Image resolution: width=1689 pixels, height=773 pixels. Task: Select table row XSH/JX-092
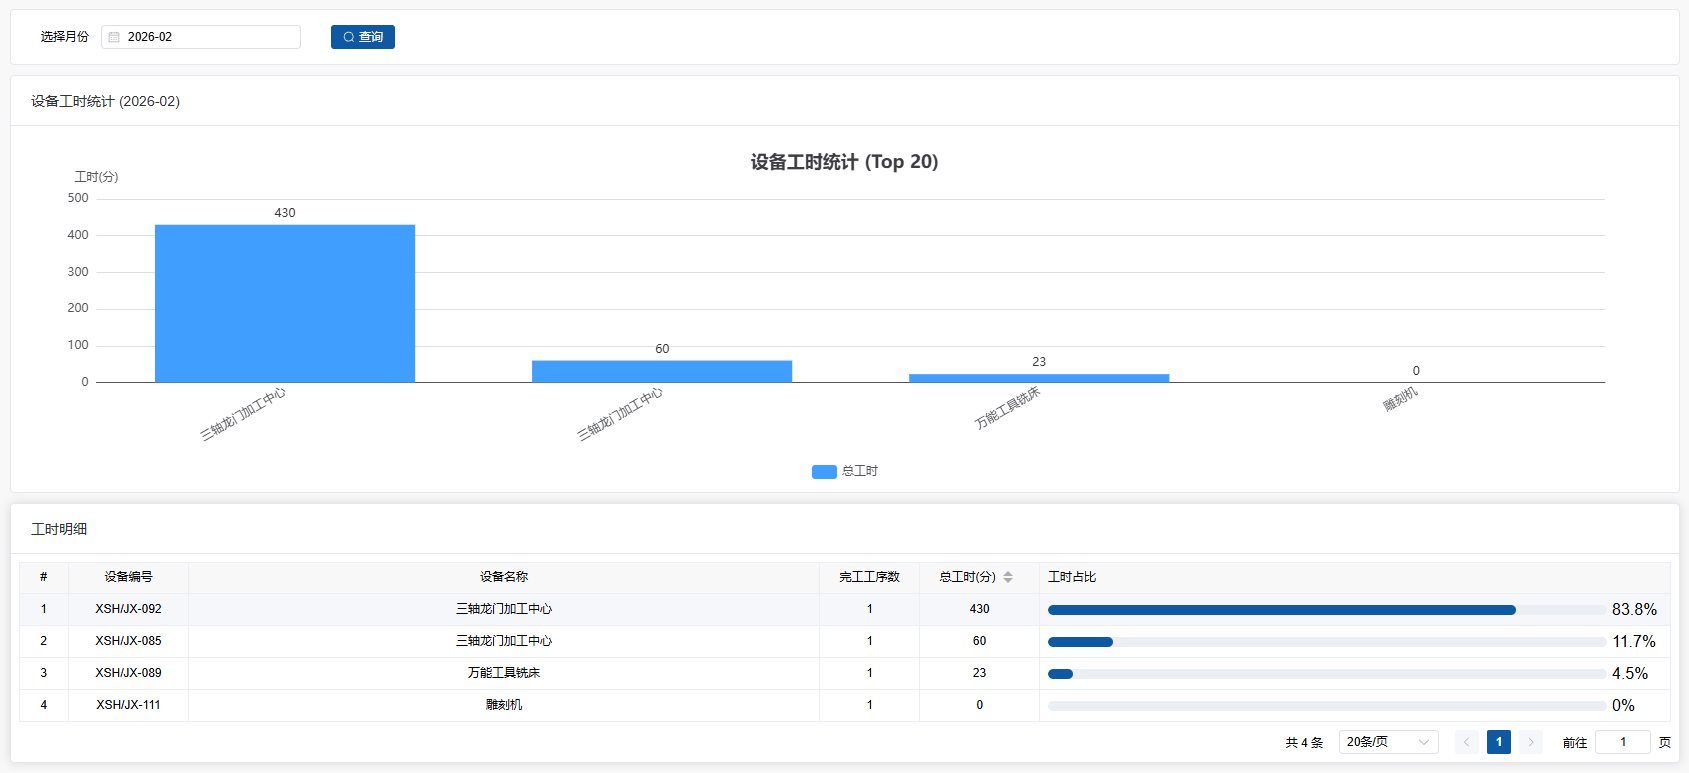point(129,609)
